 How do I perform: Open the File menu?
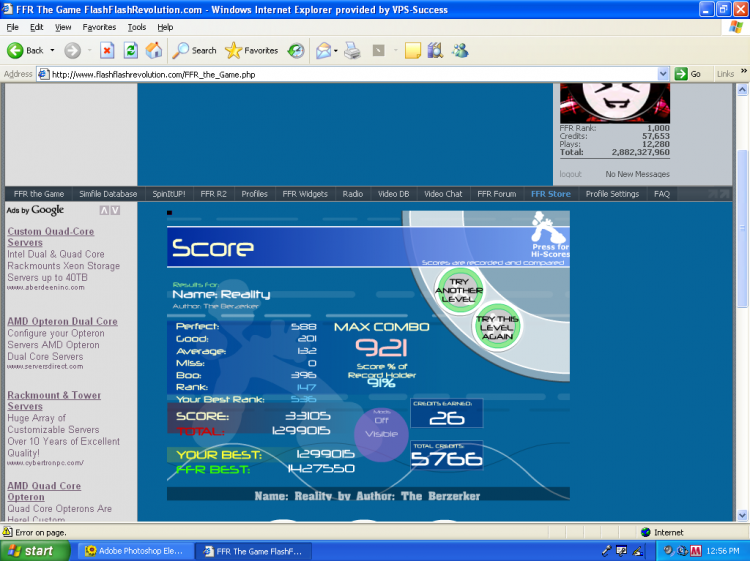pyautogui.click(x=12, y=27)
